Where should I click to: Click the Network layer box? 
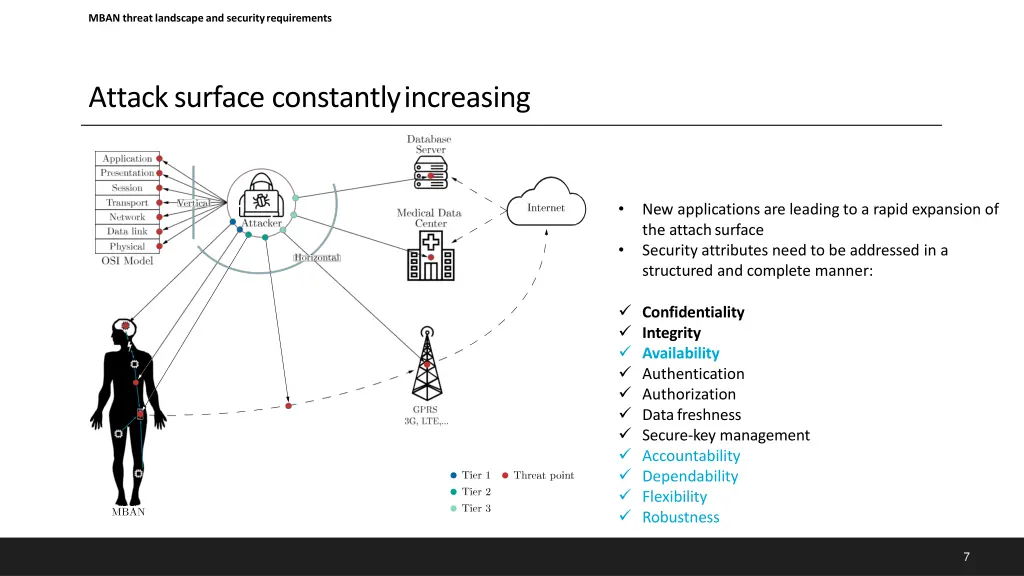pos(127,217)
